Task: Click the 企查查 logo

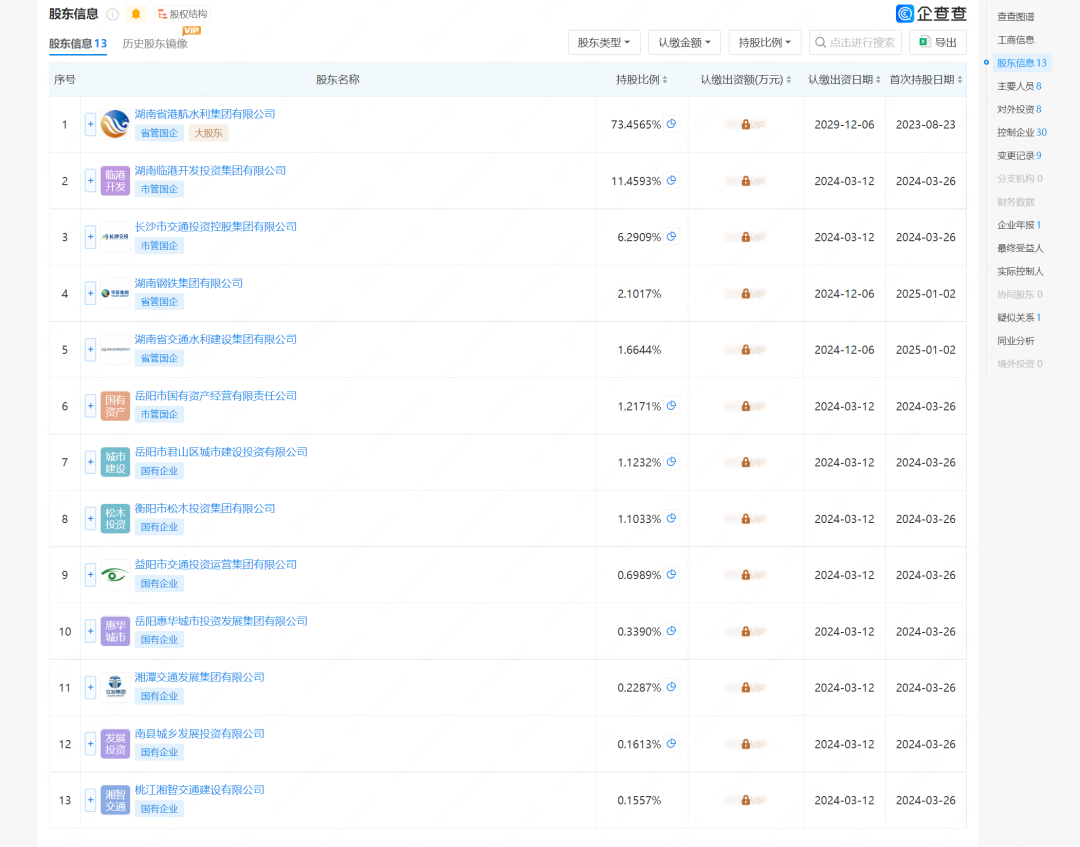Action: click(x=931, y=13)
